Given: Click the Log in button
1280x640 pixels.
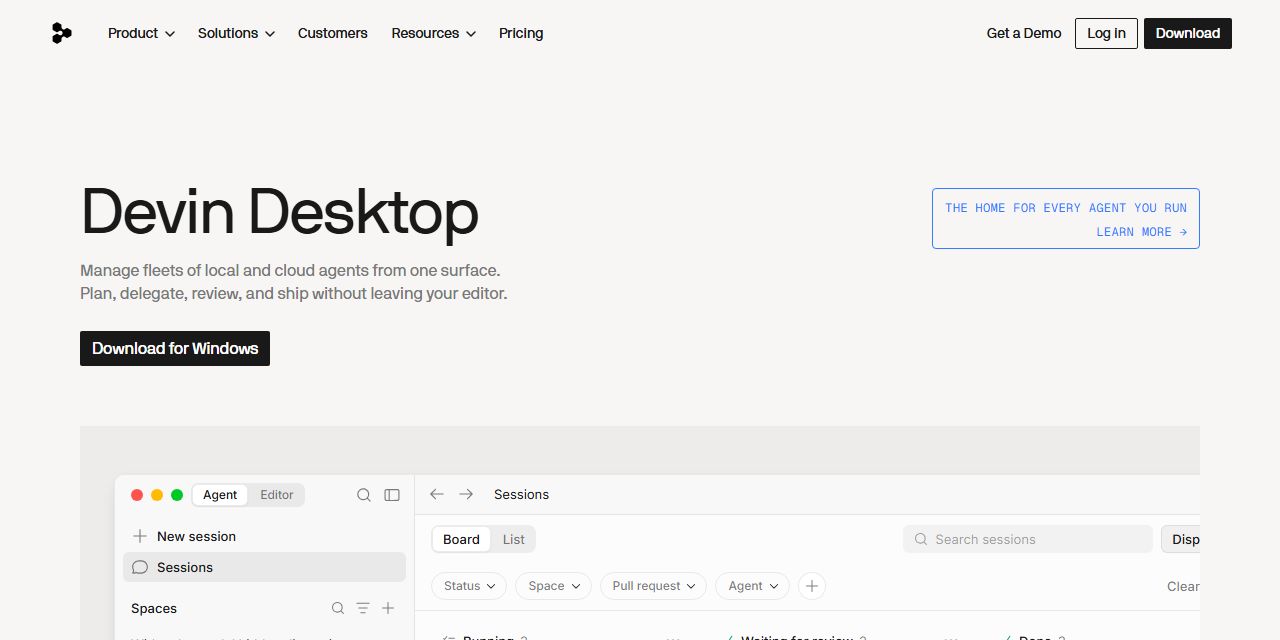Looking at the screenshot, I should [x=1106, y=33].
